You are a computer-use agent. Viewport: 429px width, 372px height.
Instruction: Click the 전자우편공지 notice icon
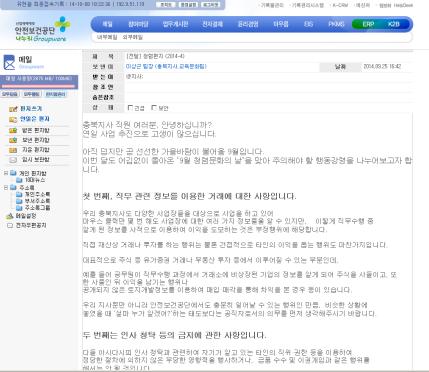pyautogui.click(x=10, y=226)
